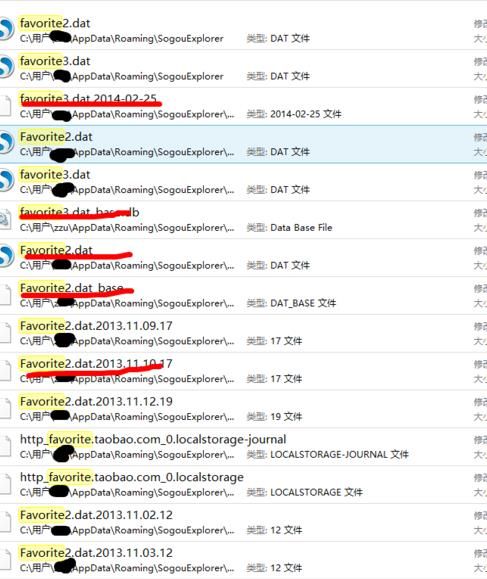
Task: Select Favorite2.dat.2013.11.03.12
Action: (x=96, y=553)
